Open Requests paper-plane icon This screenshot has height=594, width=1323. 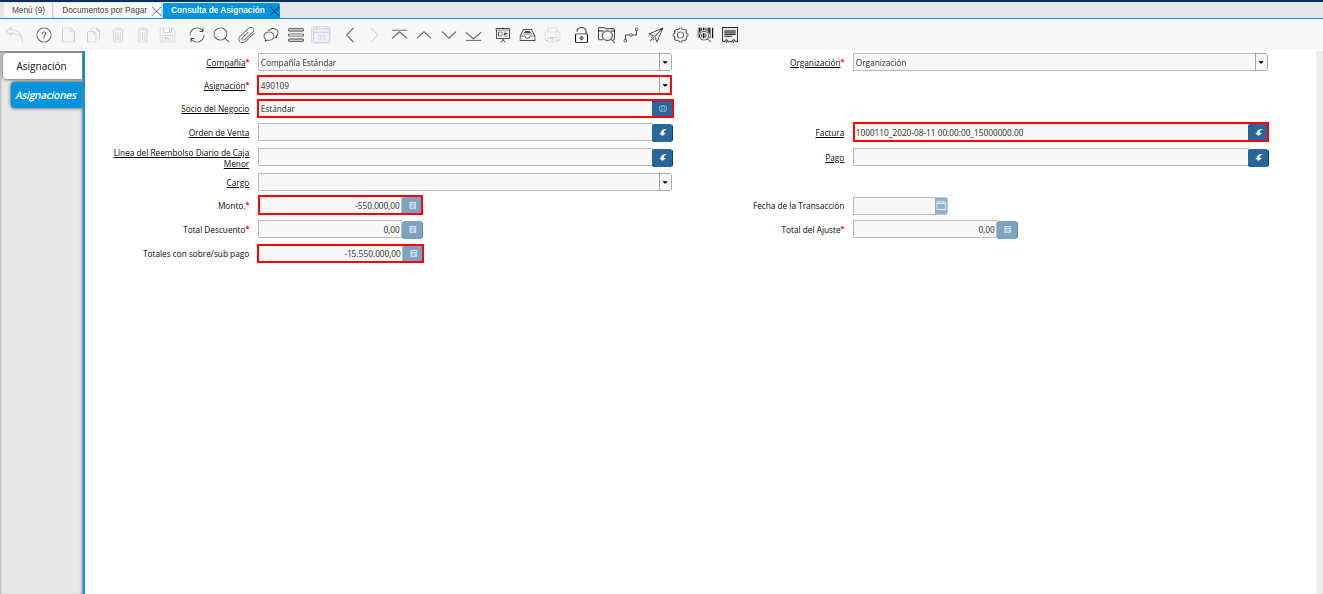pyautogui.click(x=656, y=35)
